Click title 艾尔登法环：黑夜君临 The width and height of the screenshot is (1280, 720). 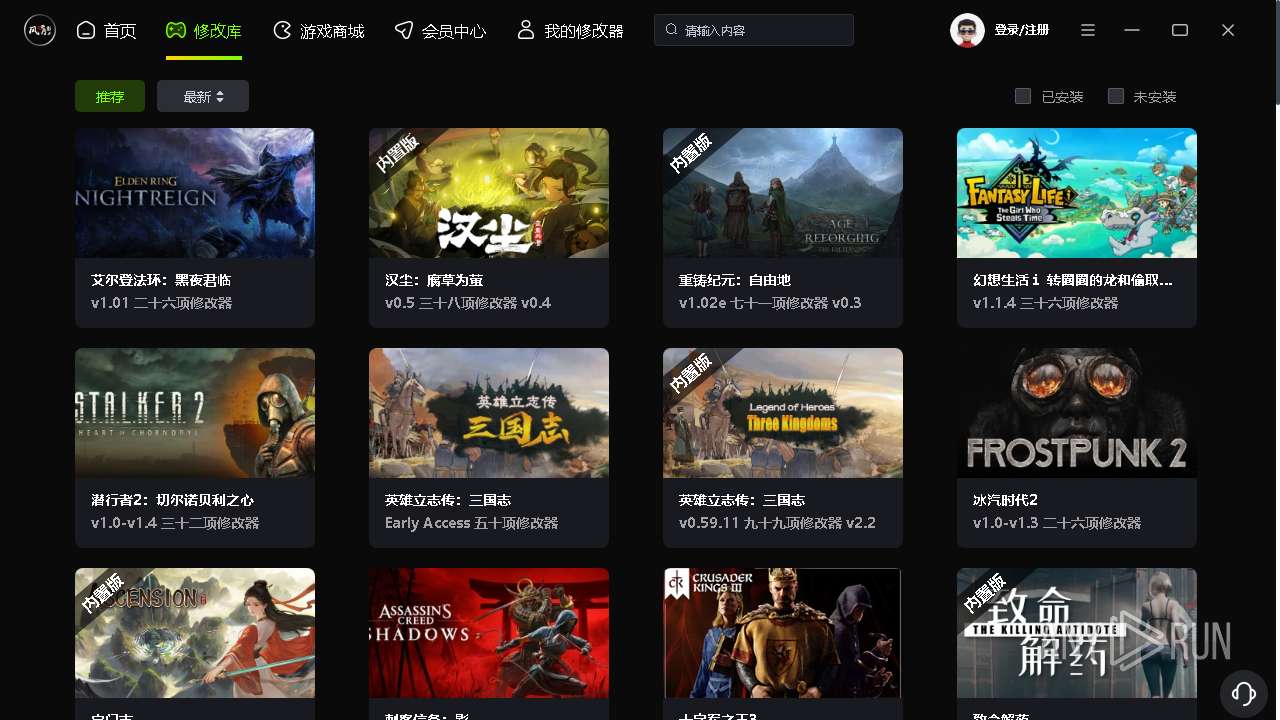pos(161,280)
